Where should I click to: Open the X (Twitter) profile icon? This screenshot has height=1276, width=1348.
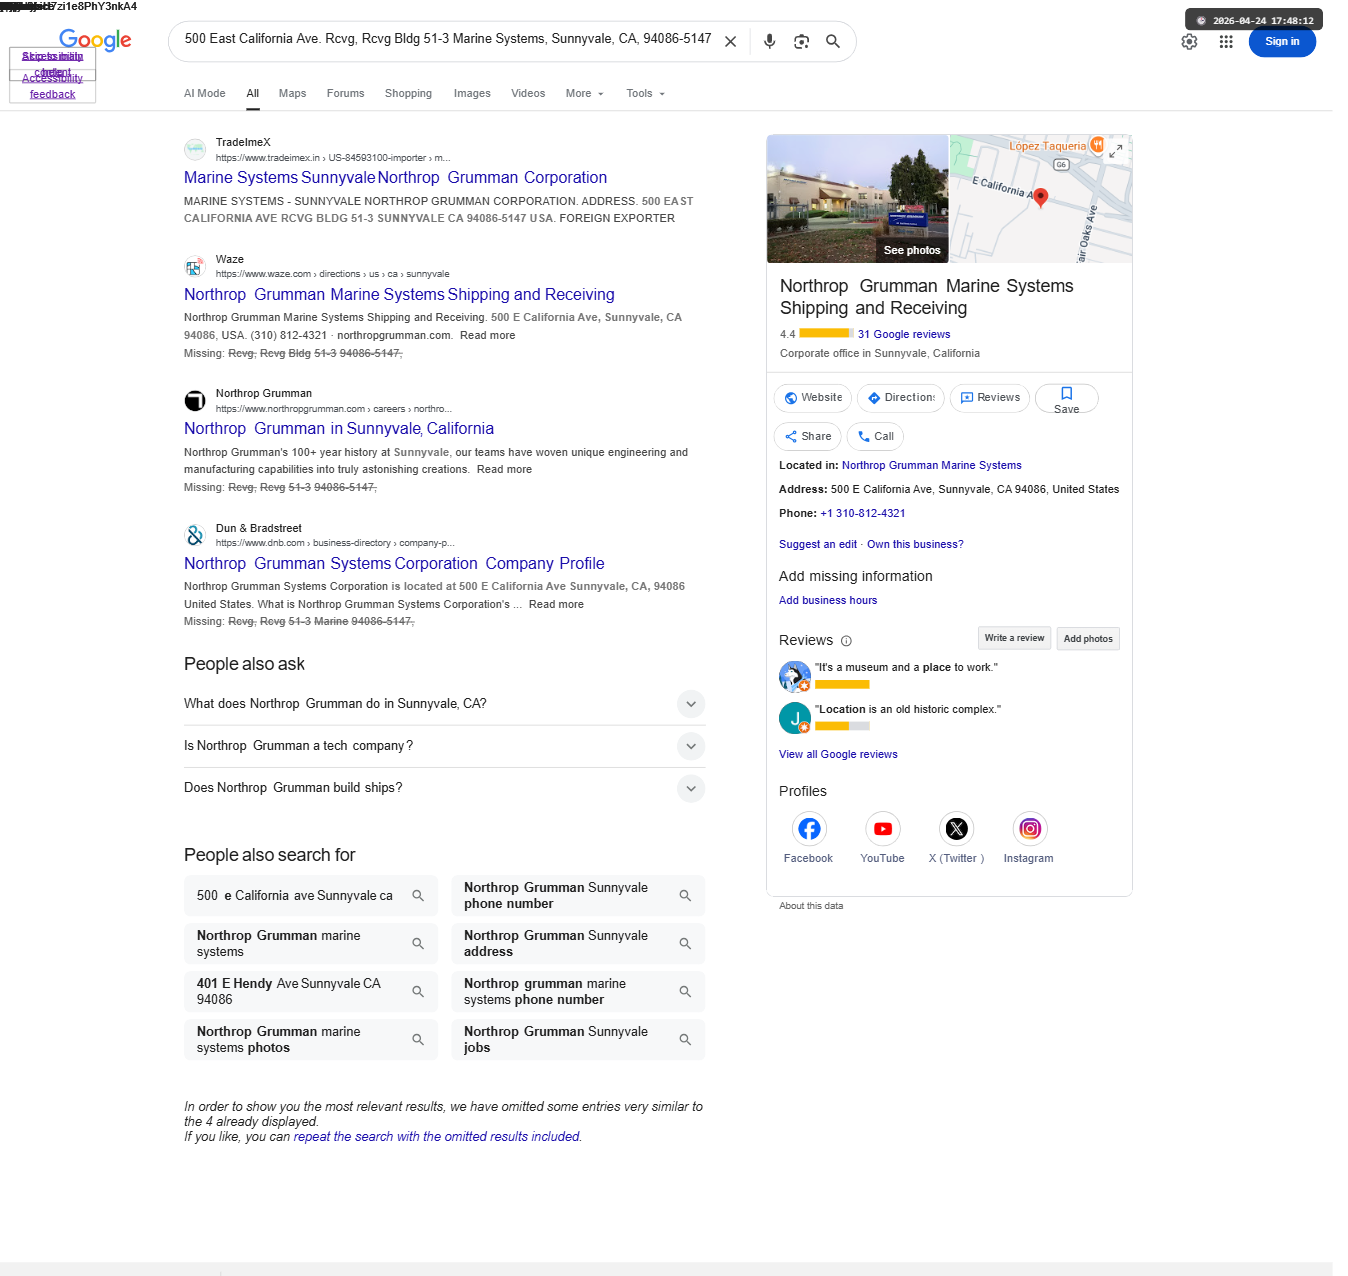[957, 829]
